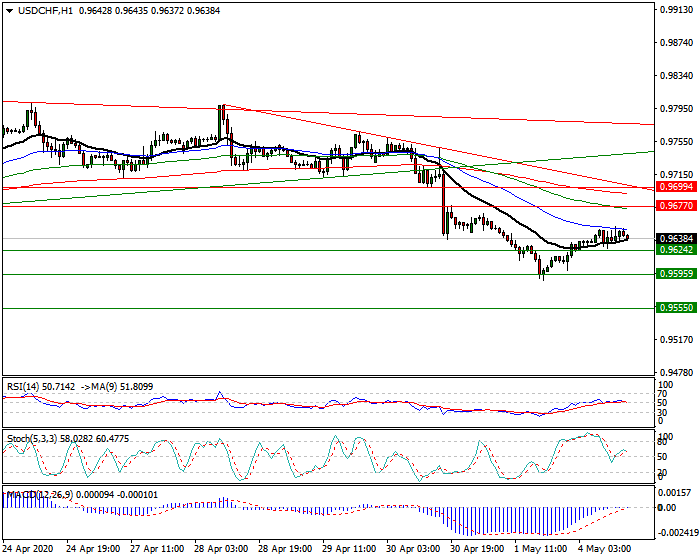Select the 0.94780 price scale value
The height and width of the screenshot is (560, 700).
click(677, 372)
